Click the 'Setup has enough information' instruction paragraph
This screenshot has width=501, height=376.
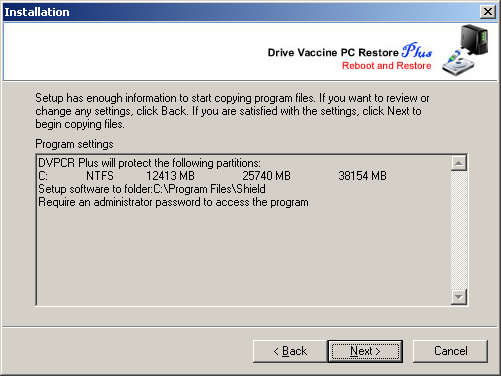pyautogui.click(x=232, y=111)
